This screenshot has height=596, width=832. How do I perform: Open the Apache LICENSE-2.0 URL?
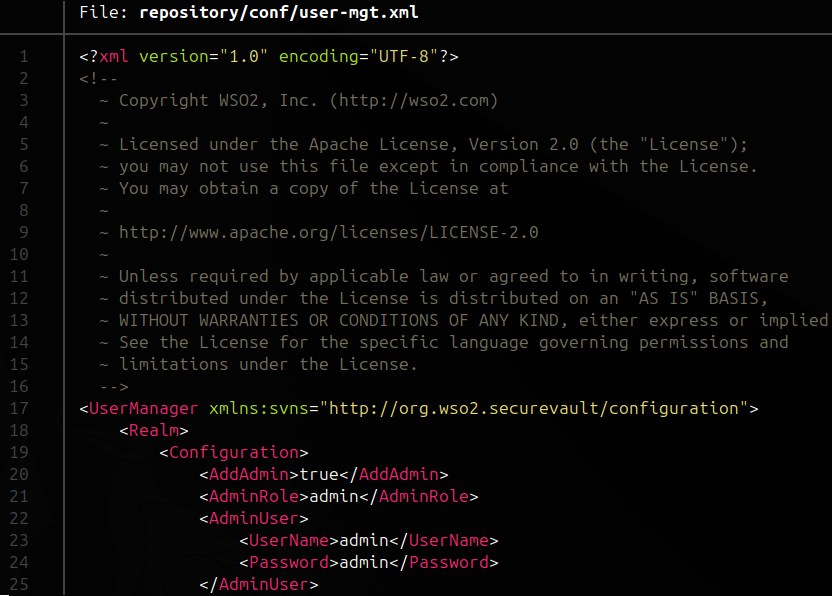point(328,232)
